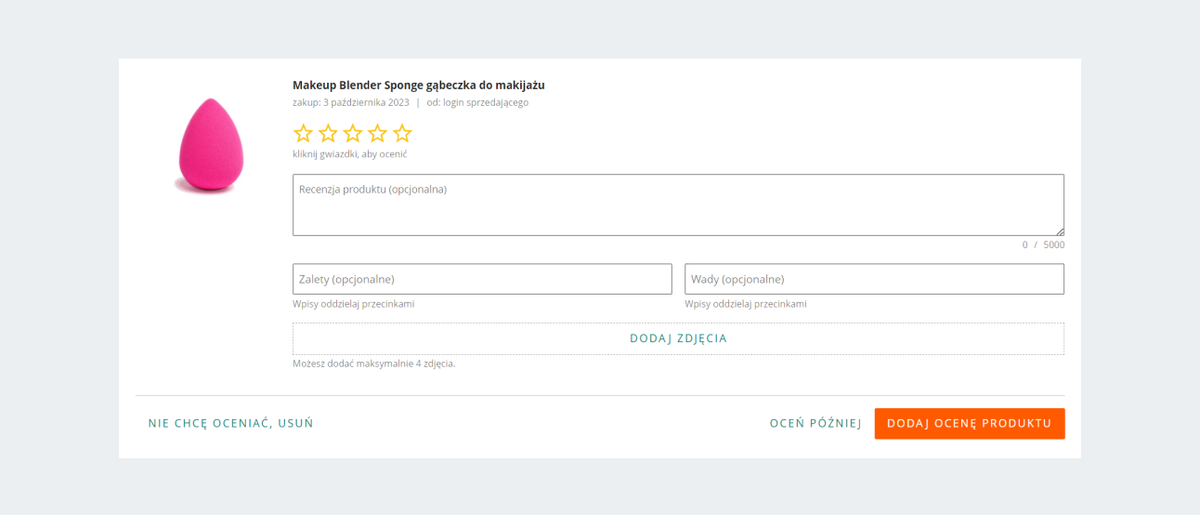Give a four-star rating
The width and height of the screenshot is (1200, 515).
pyautogui.click(x=377, y=133)
